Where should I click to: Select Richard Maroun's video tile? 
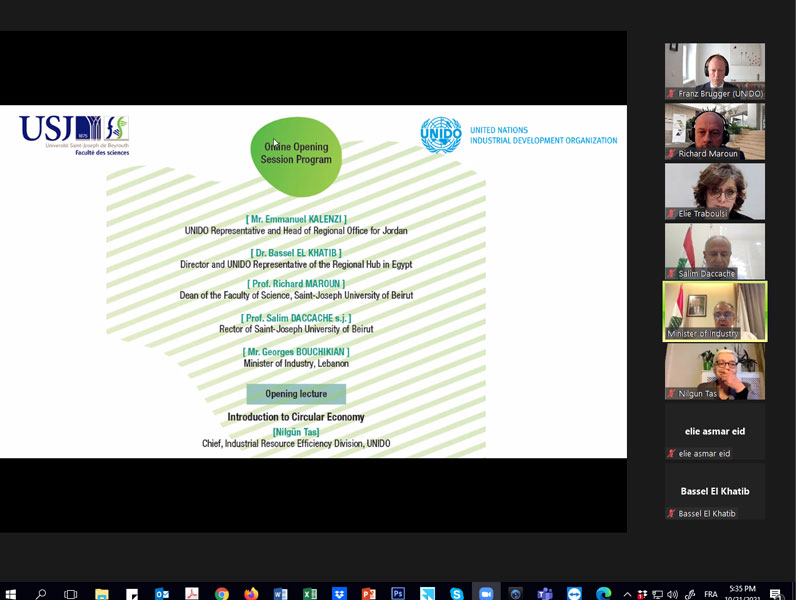714,132
